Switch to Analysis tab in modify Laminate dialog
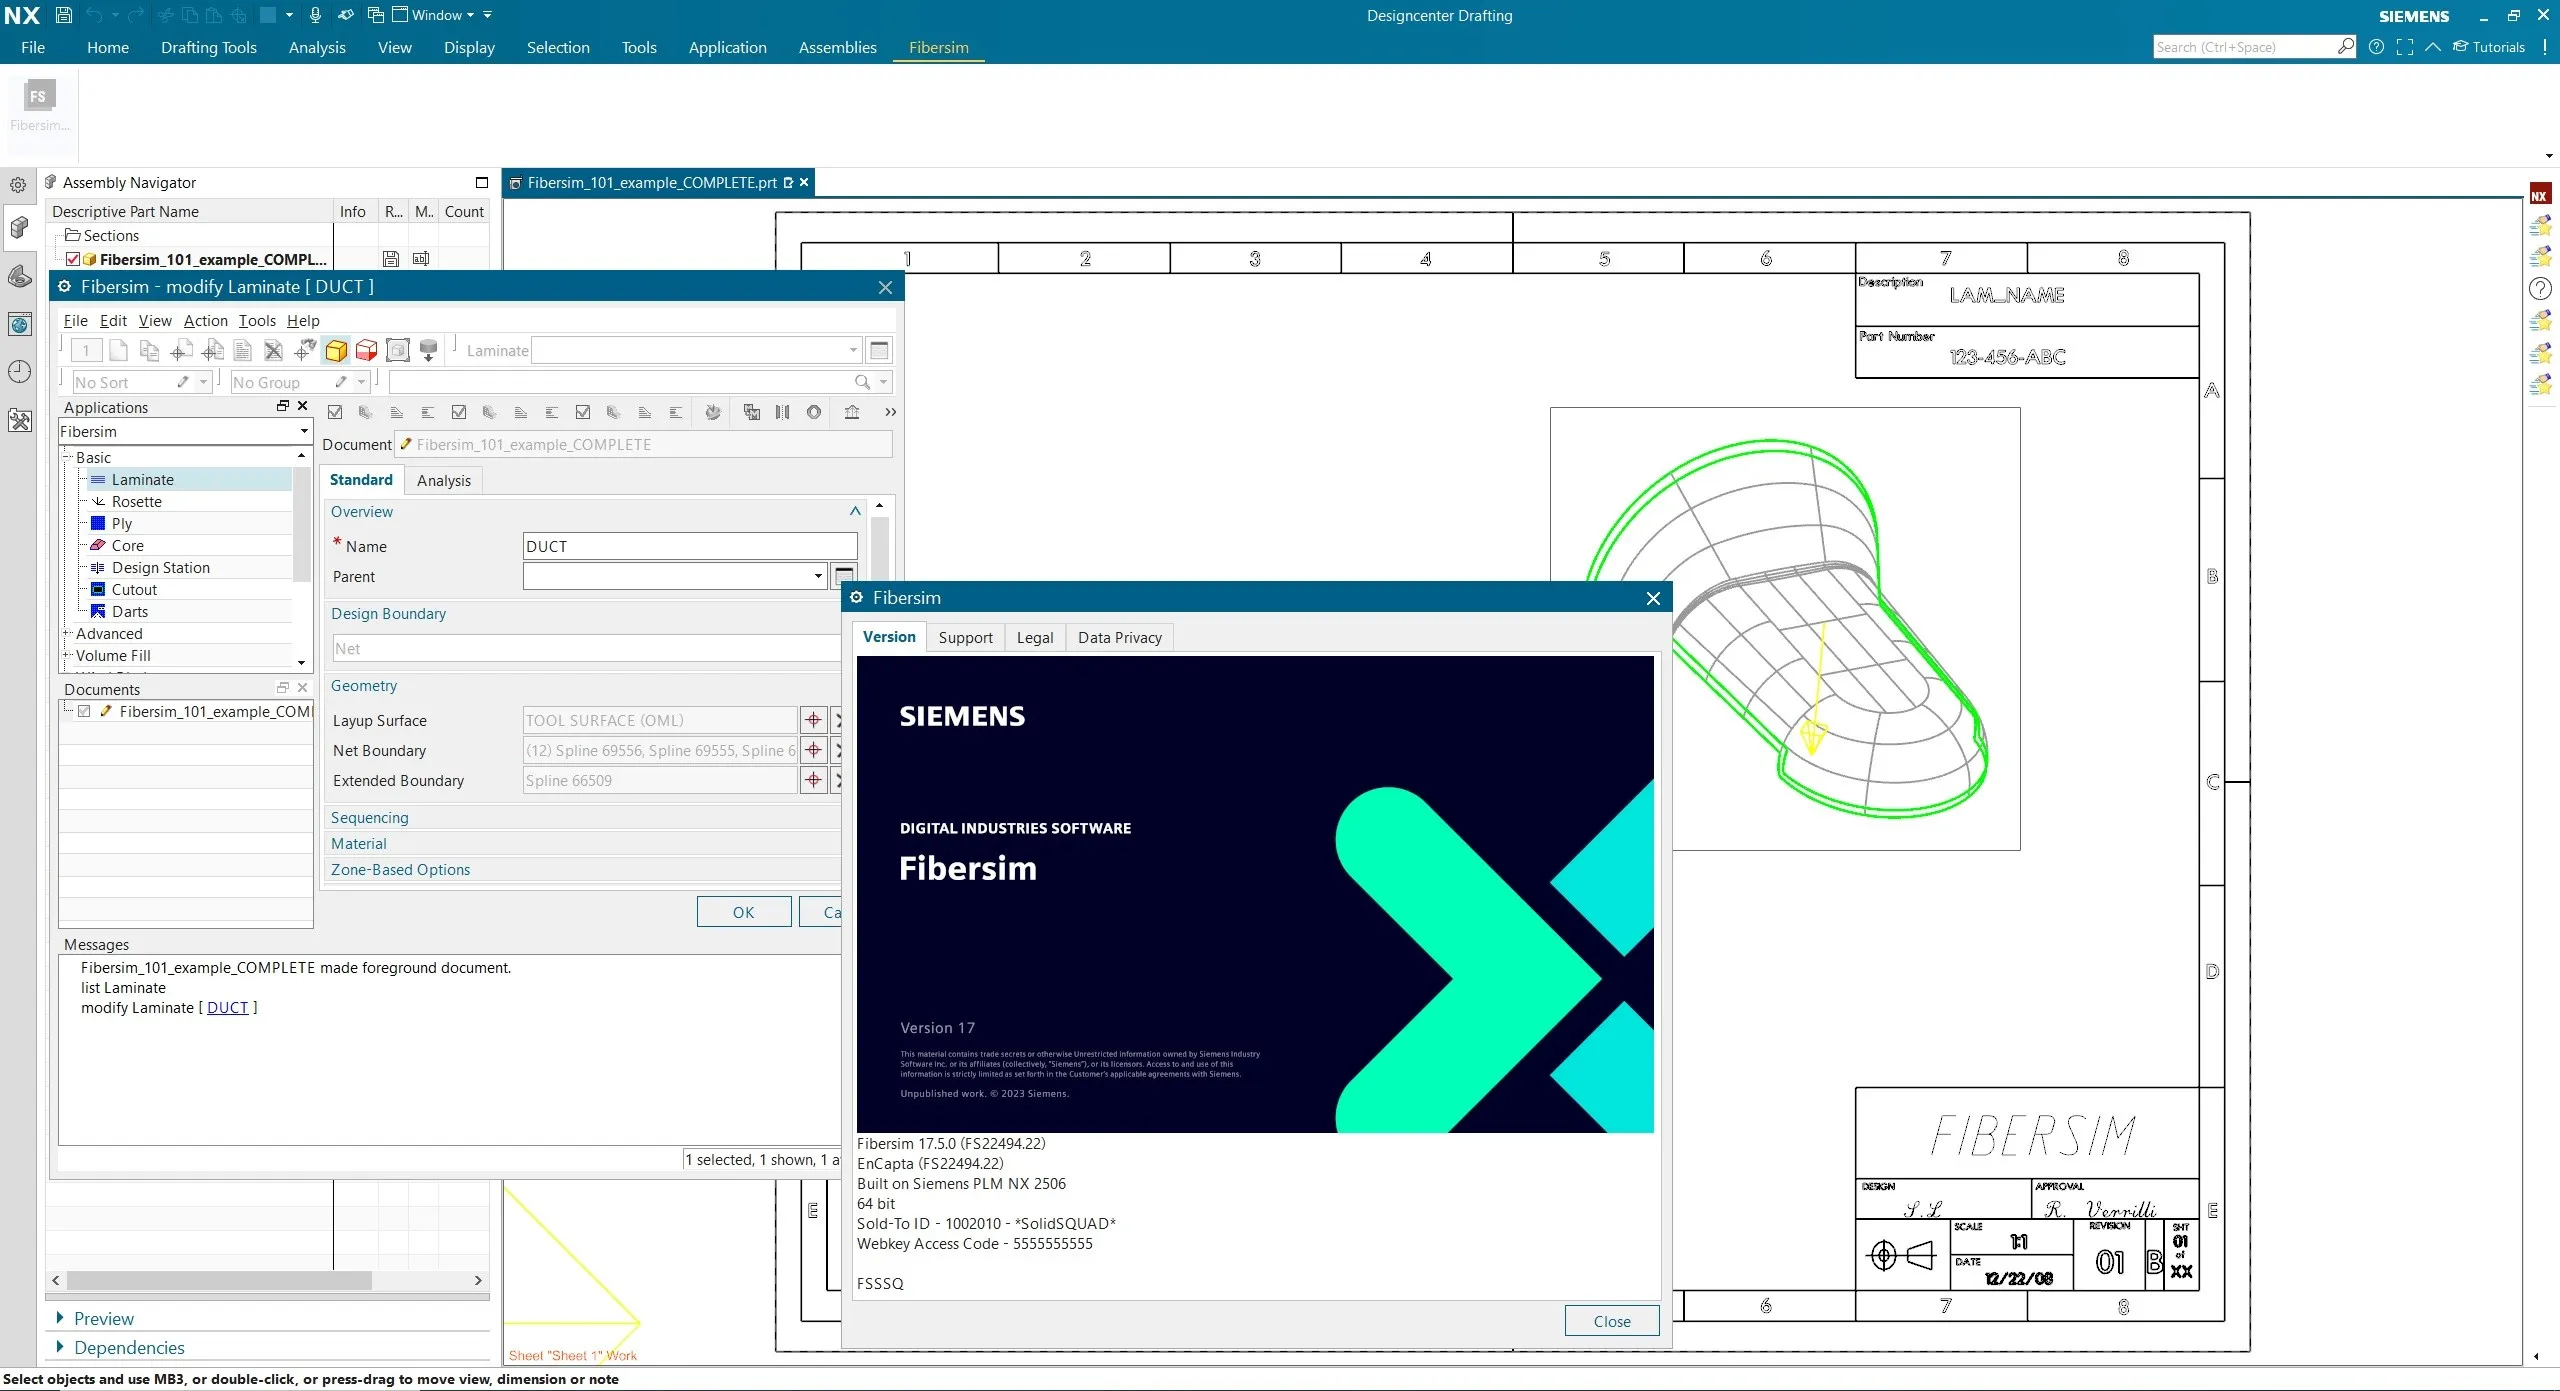This screenshot has height=1391, width=2560. coord(443,480)
